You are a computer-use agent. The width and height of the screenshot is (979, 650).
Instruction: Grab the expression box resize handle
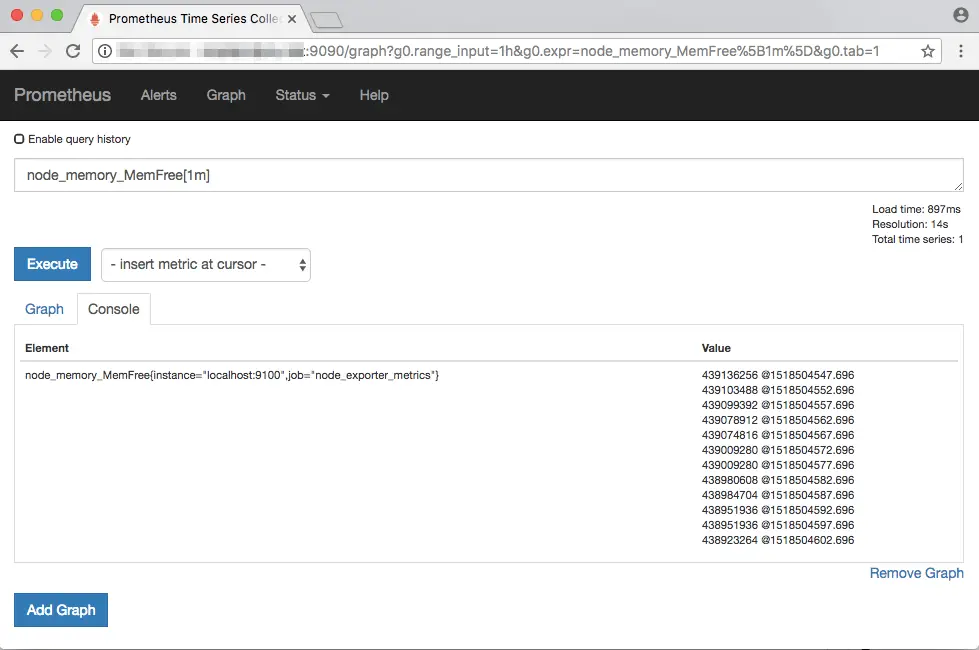[958, 186]
